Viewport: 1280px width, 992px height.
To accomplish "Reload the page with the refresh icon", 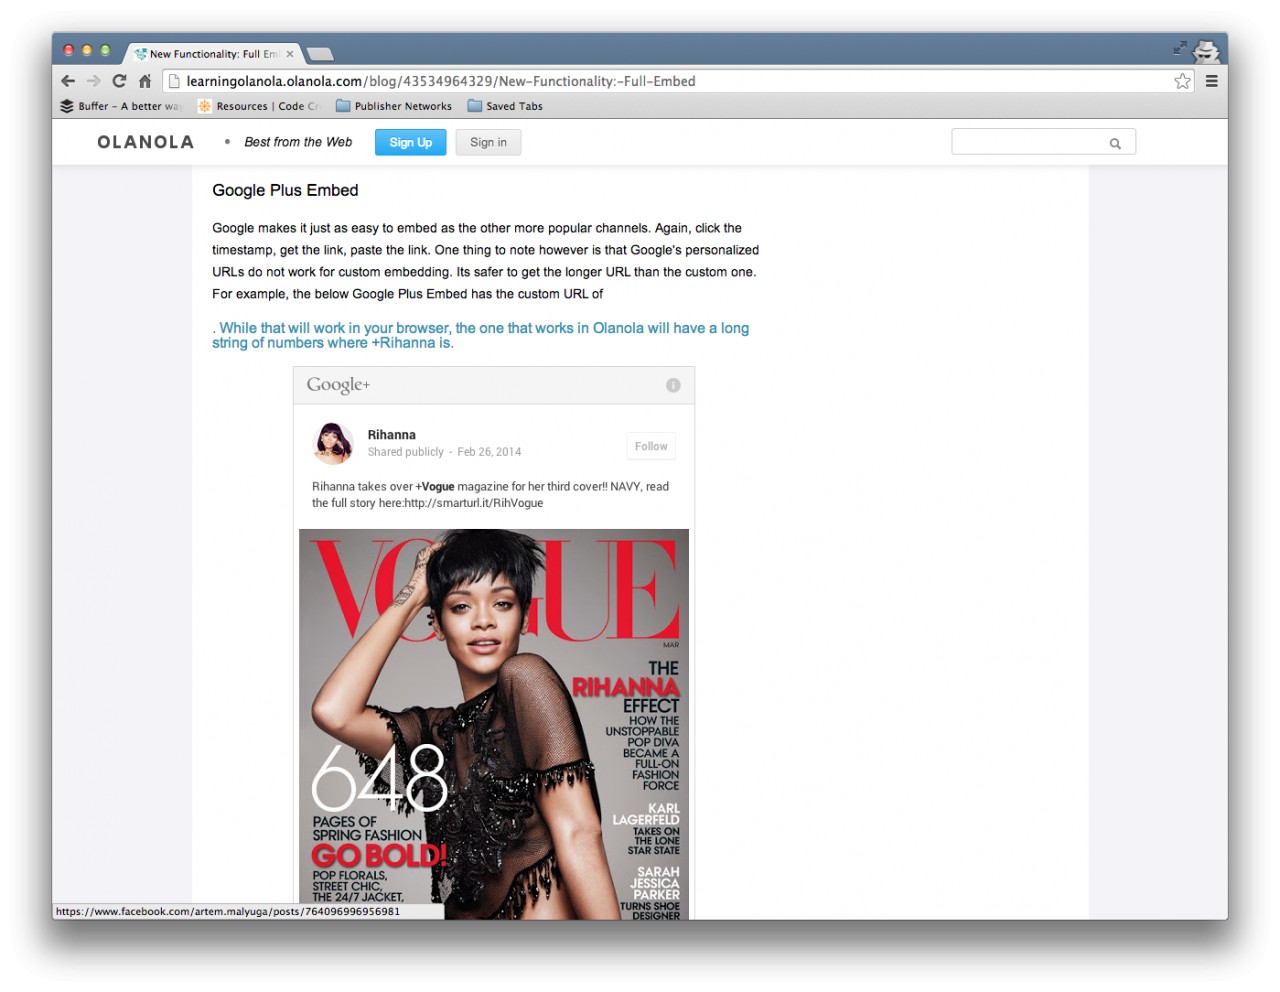I will [x=119, y=81].
